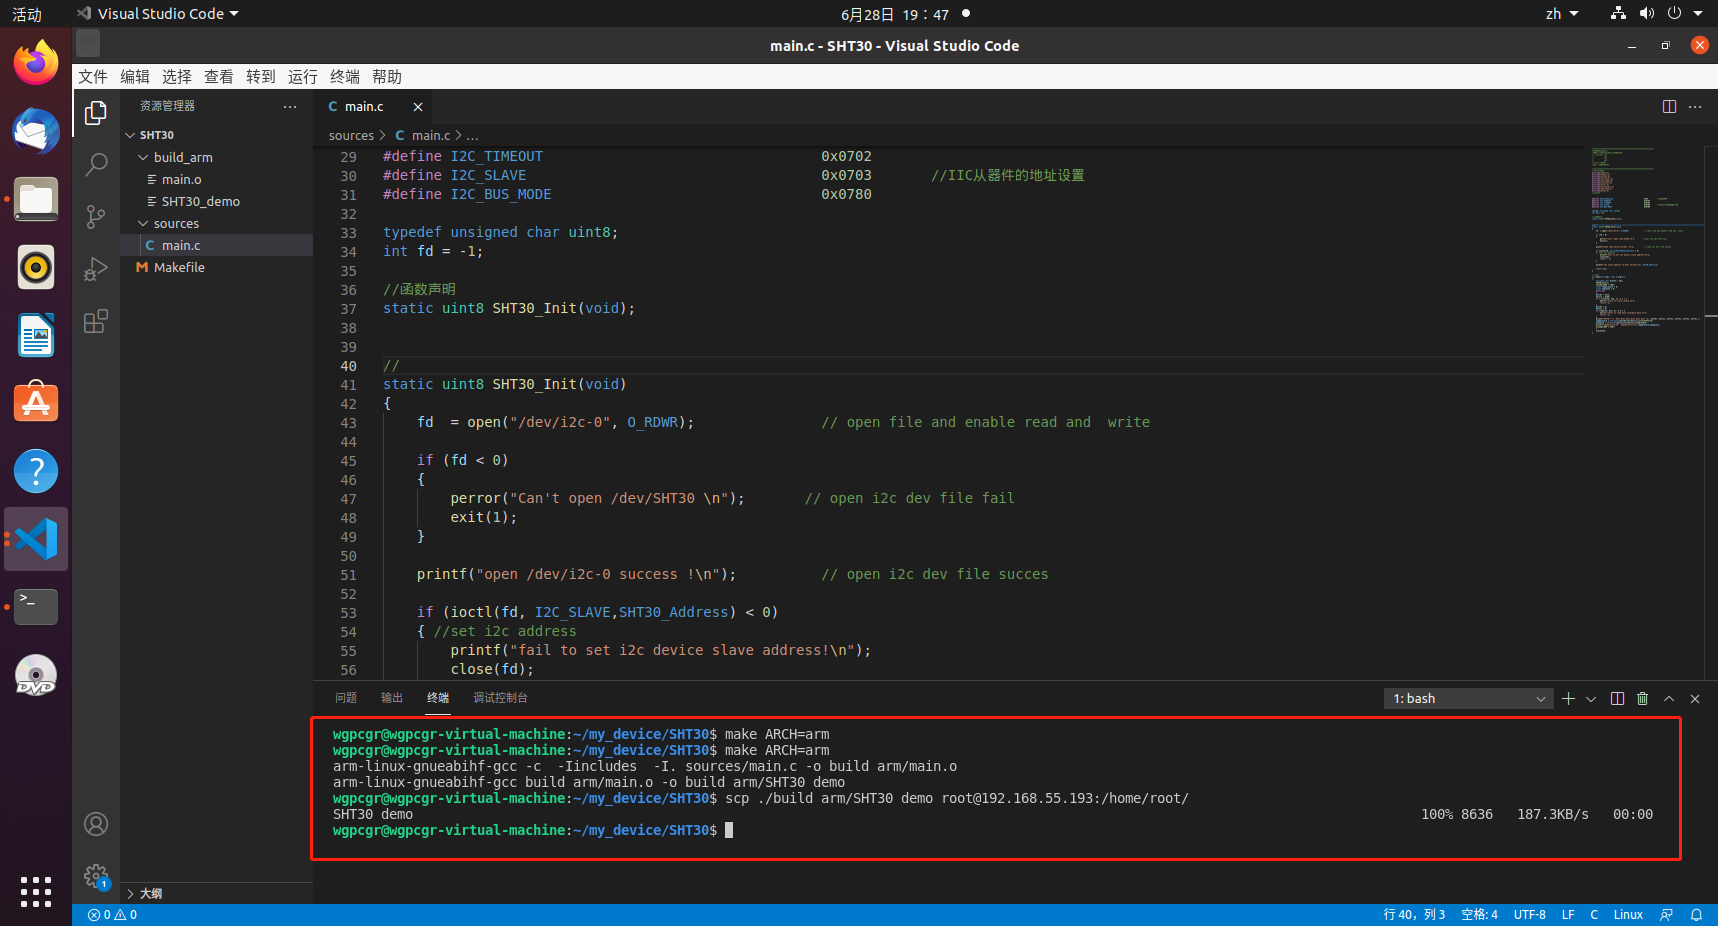Click the feedback icon in status bar

point(1666,915)
